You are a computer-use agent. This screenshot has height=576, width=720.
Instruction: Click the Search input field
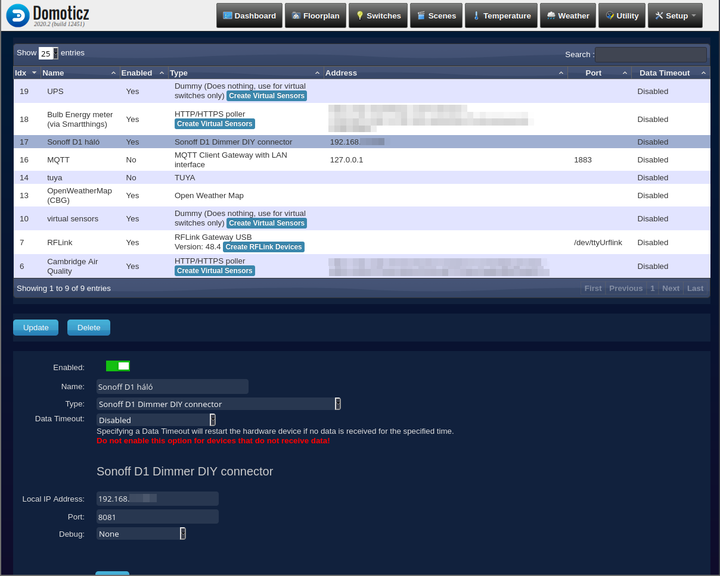click(x=651, y=54)
